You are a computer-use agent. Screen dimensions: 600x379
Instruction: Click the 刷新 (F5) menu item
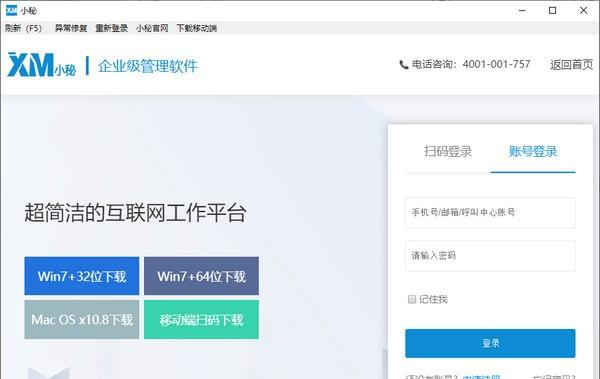click(23, 28)
